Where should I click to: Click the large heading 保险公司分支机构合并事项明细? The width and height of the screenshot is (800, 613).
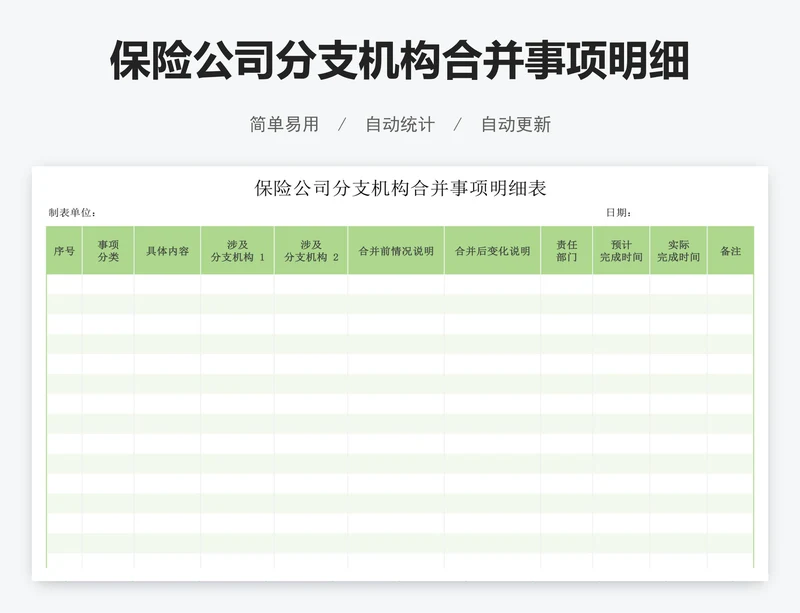click(x=400, y=61)
